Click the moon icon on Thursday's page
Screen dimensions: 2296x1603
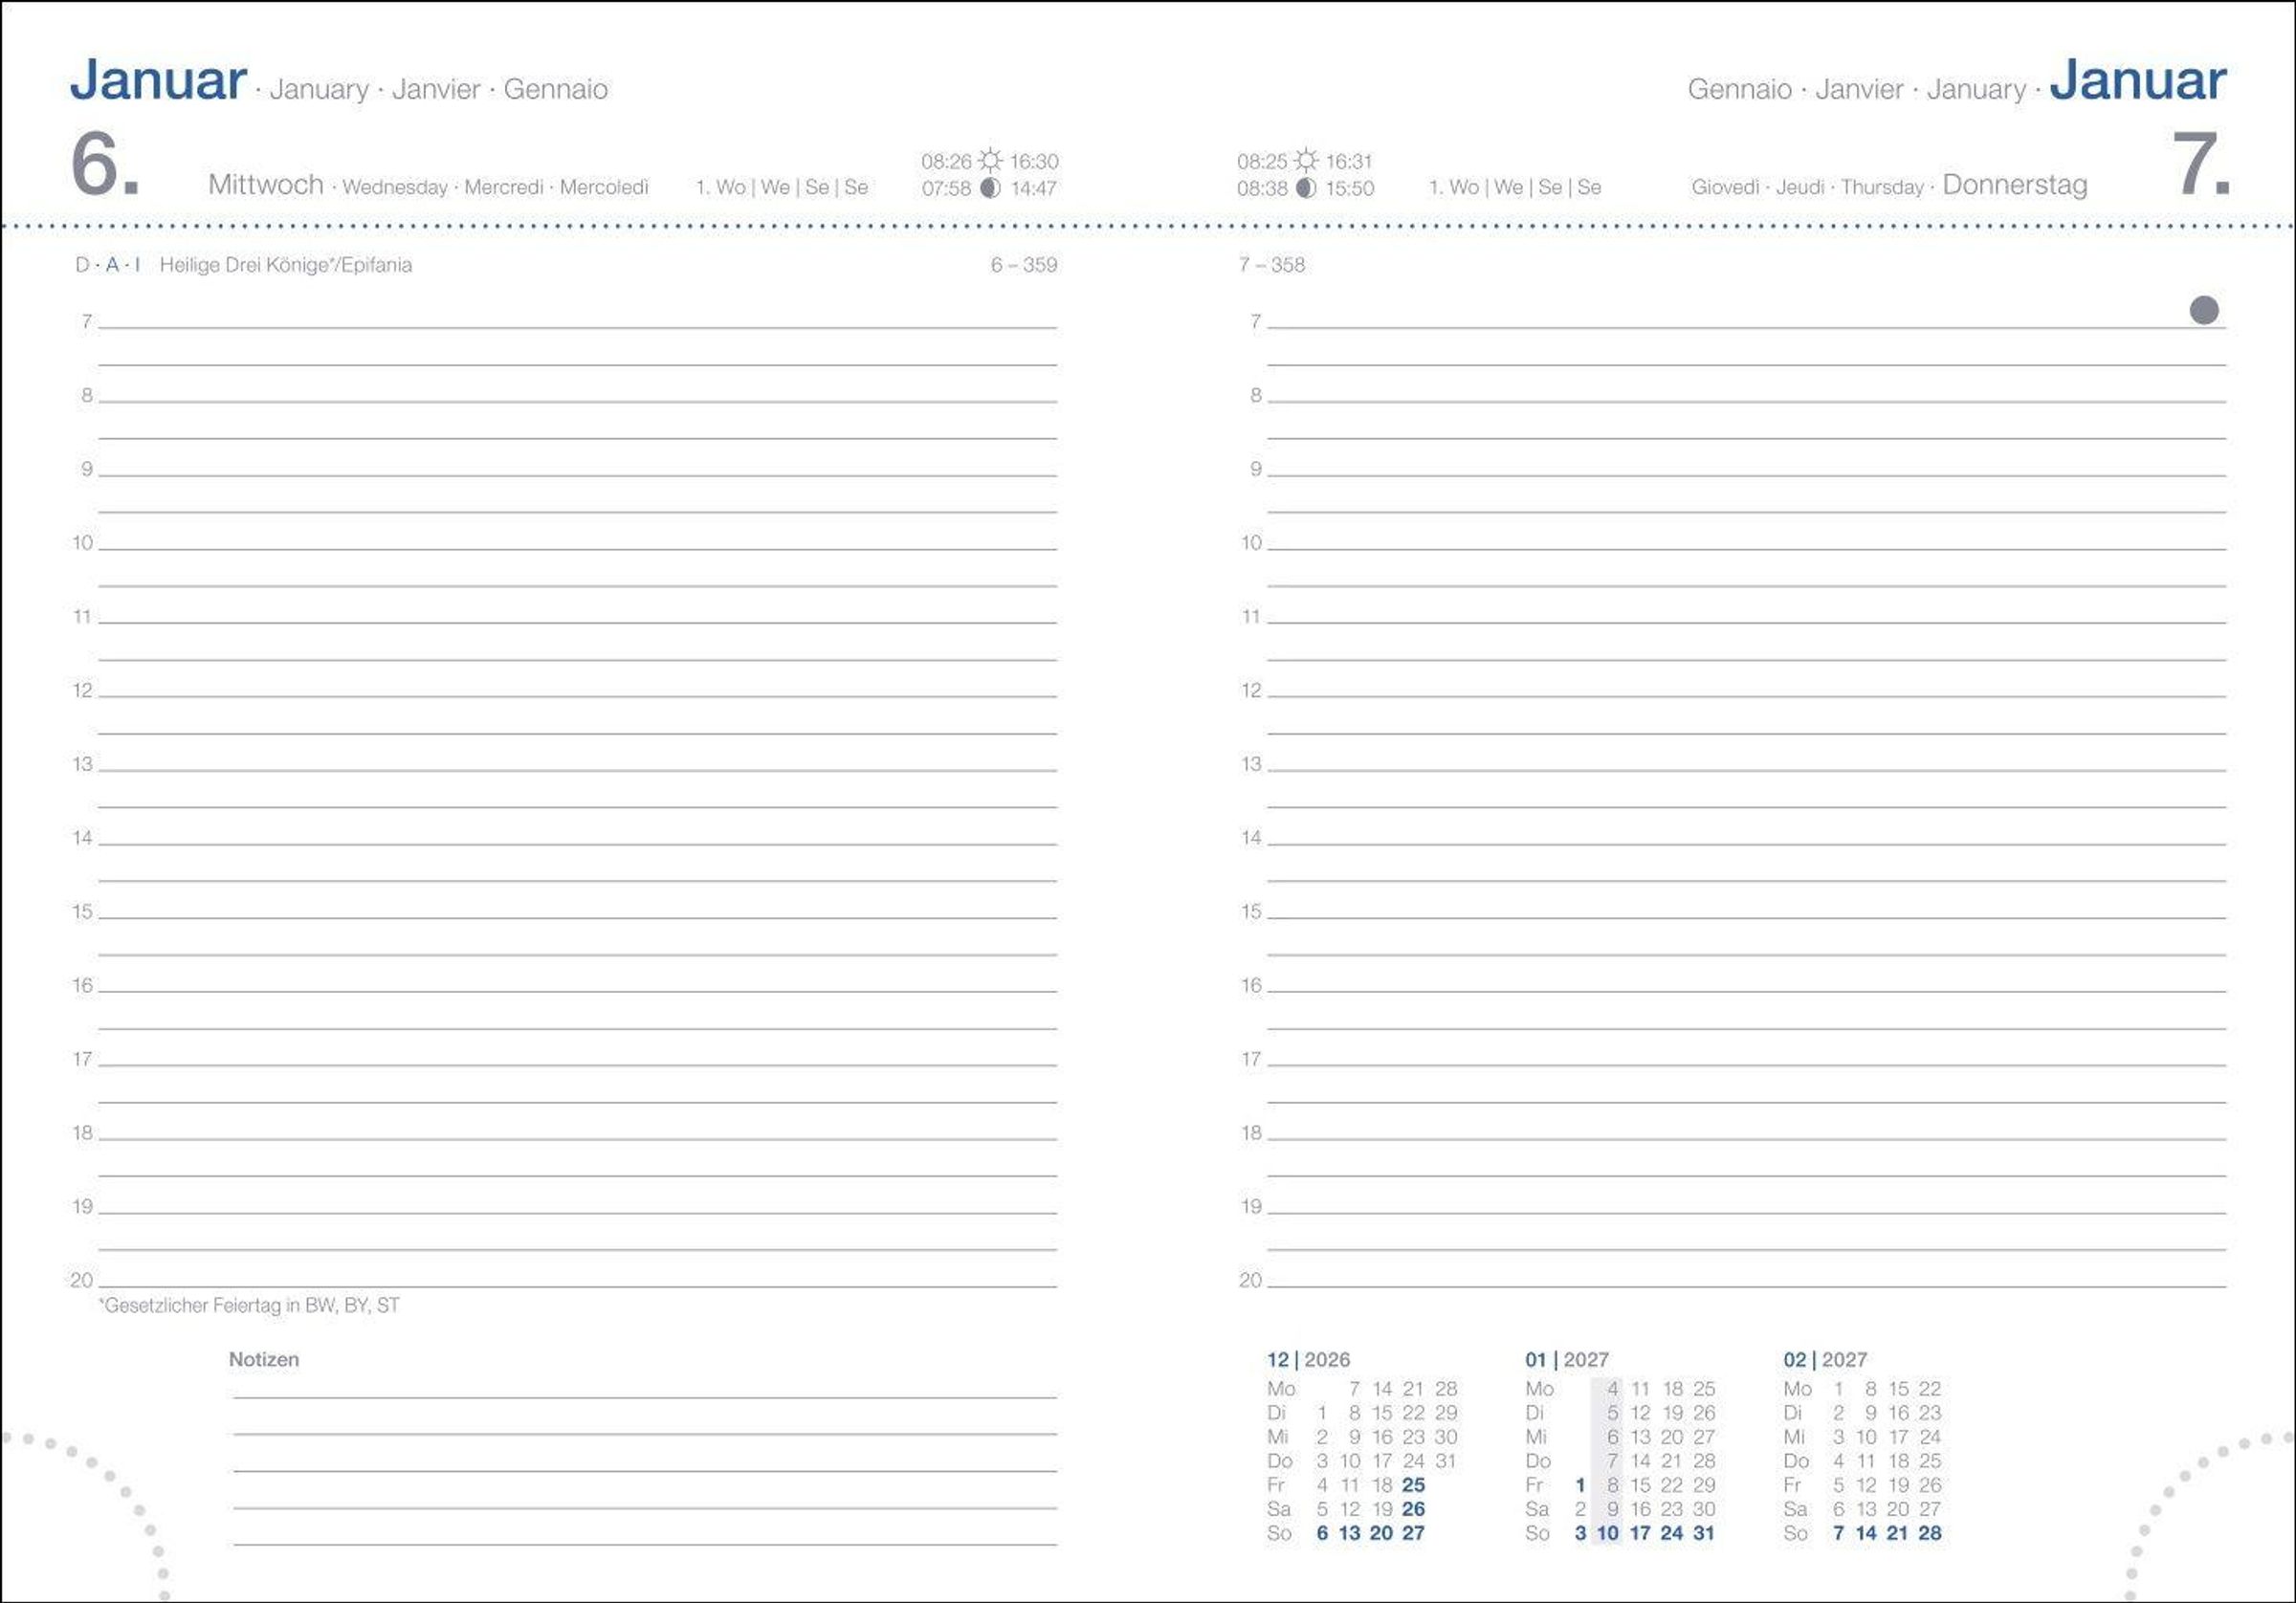[1306, 188]
